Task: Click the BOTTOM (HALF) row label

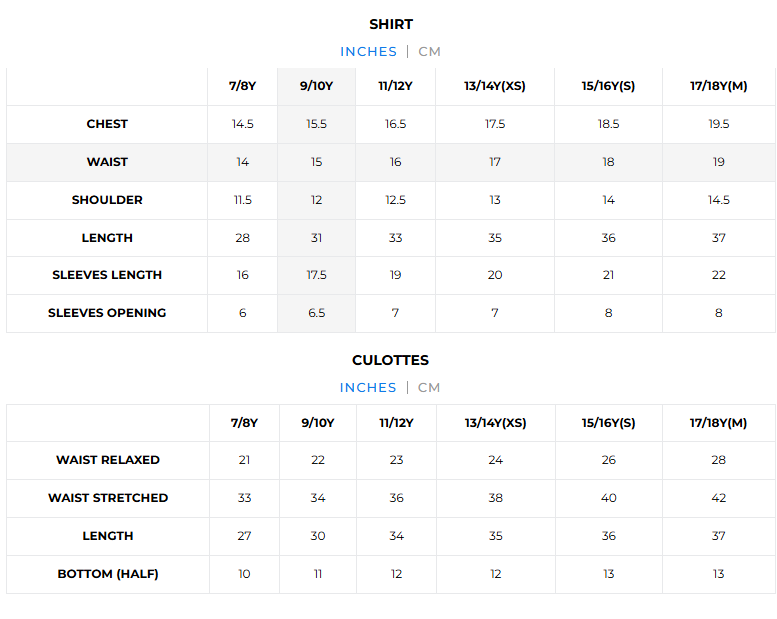Action: (108, 574)
